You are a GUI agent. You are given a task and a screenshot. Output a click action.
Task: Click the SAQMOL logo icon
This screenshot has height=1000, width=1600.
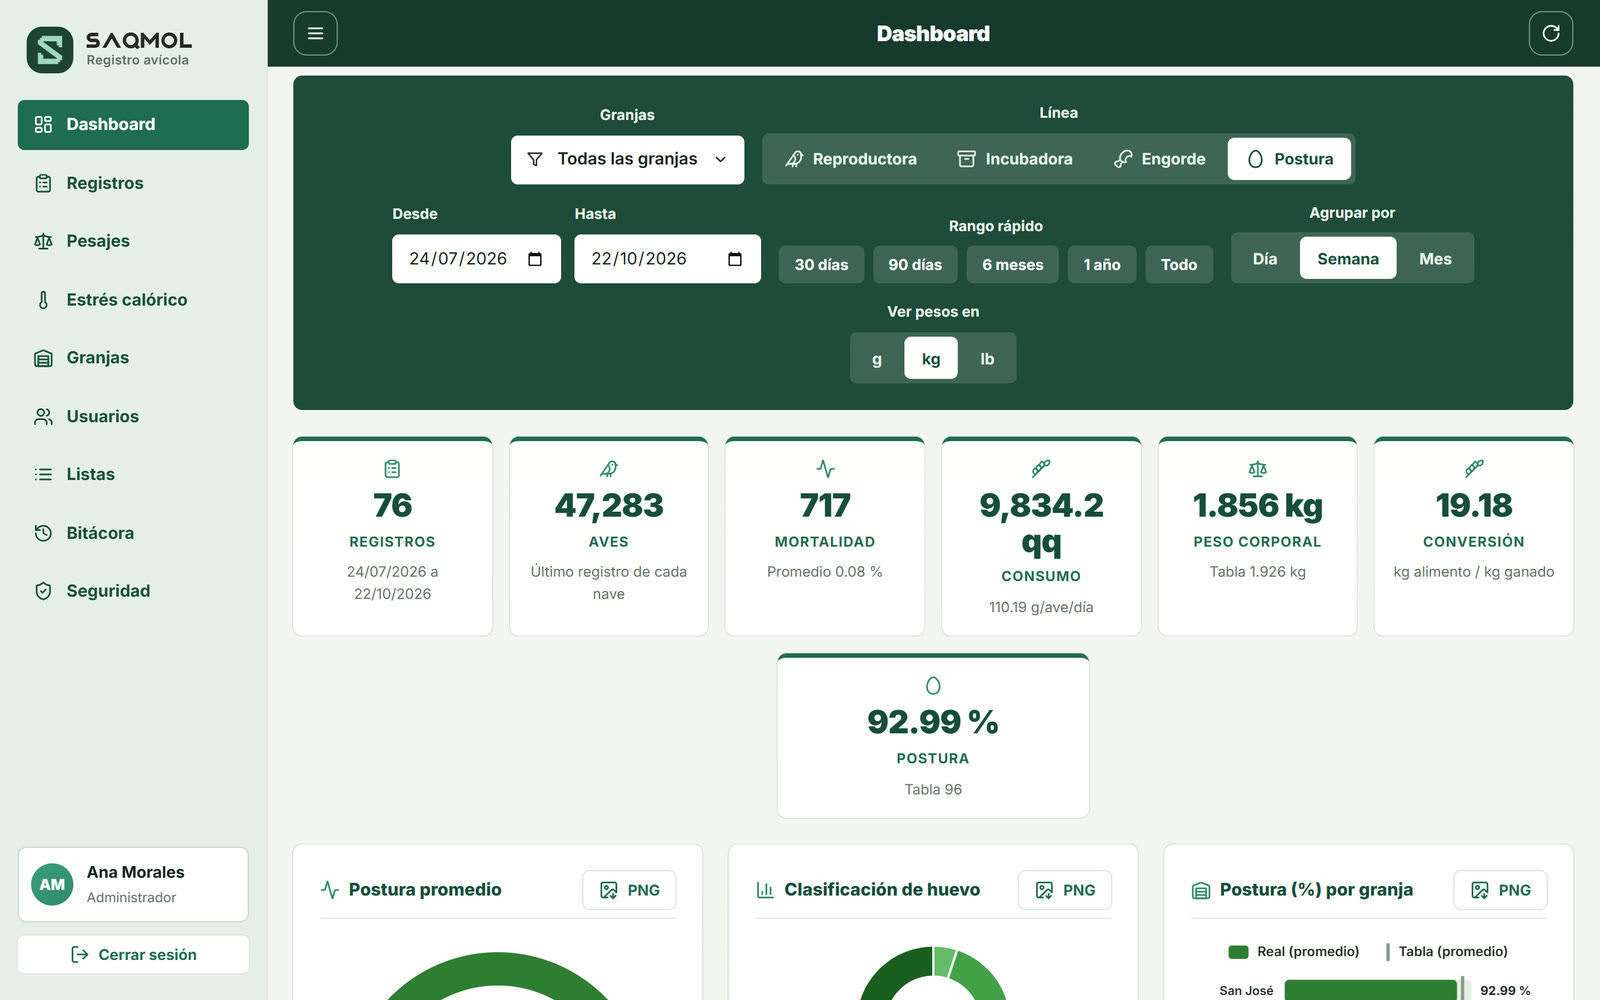pyautogui.click(x=50, y=49)
